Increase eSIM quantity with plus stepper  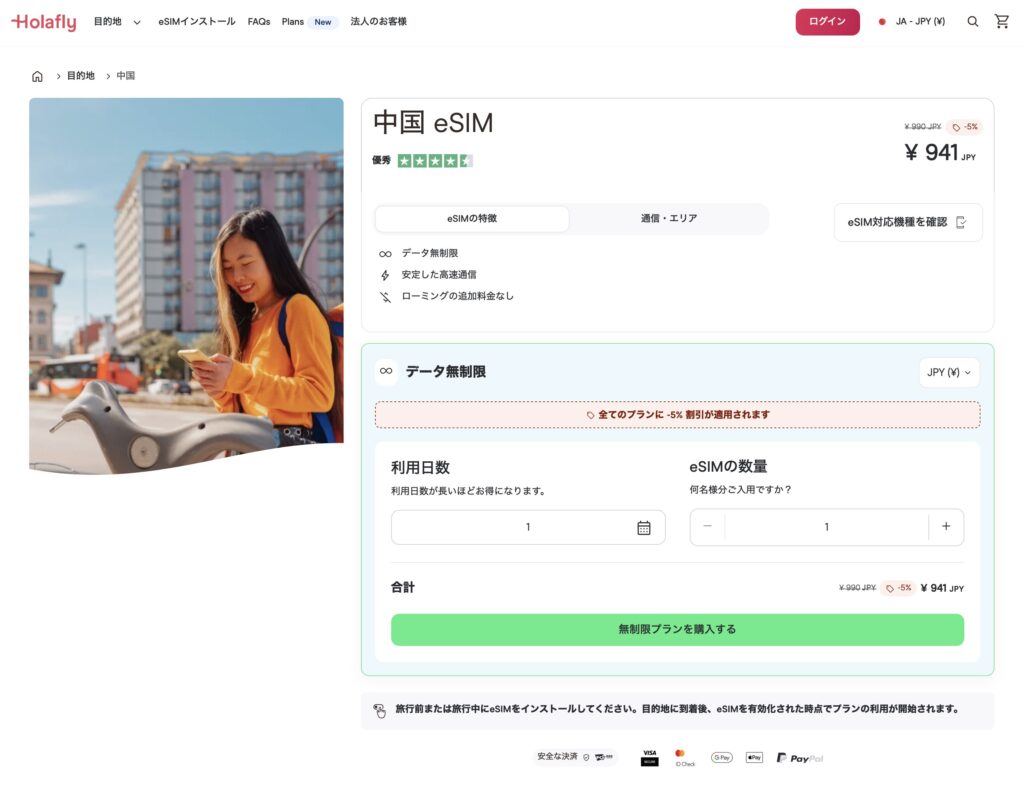[x=946, y=526]
